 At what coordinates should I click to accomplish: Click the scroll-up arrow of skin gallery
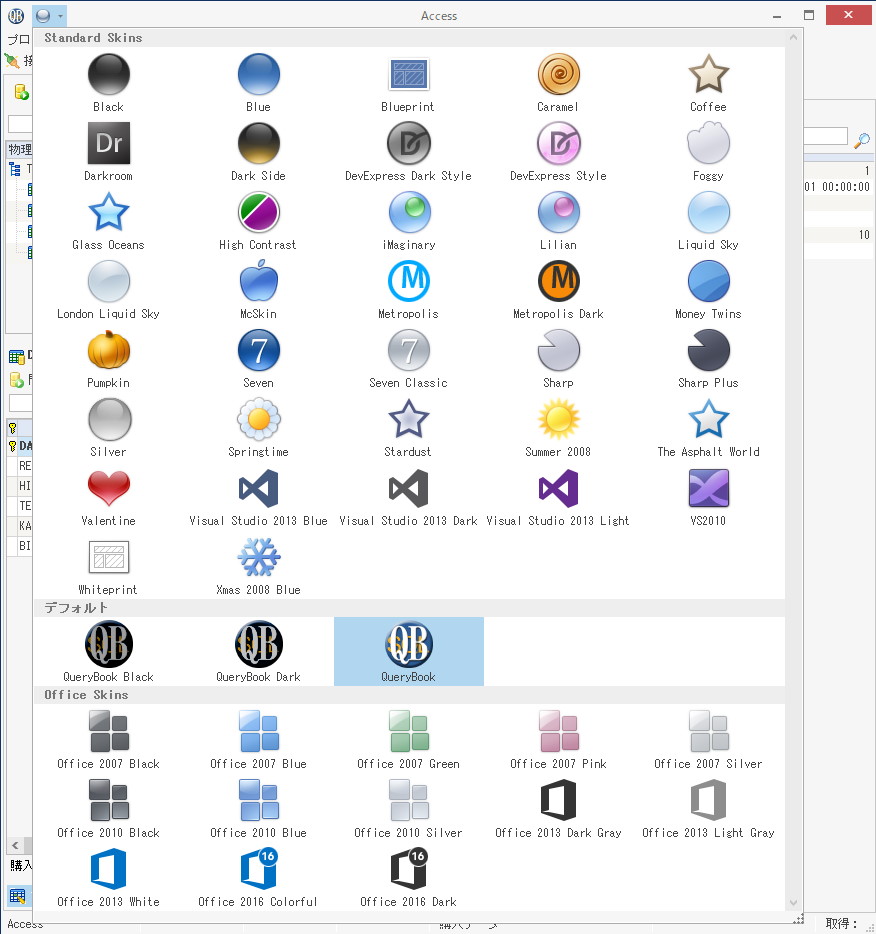793,37
